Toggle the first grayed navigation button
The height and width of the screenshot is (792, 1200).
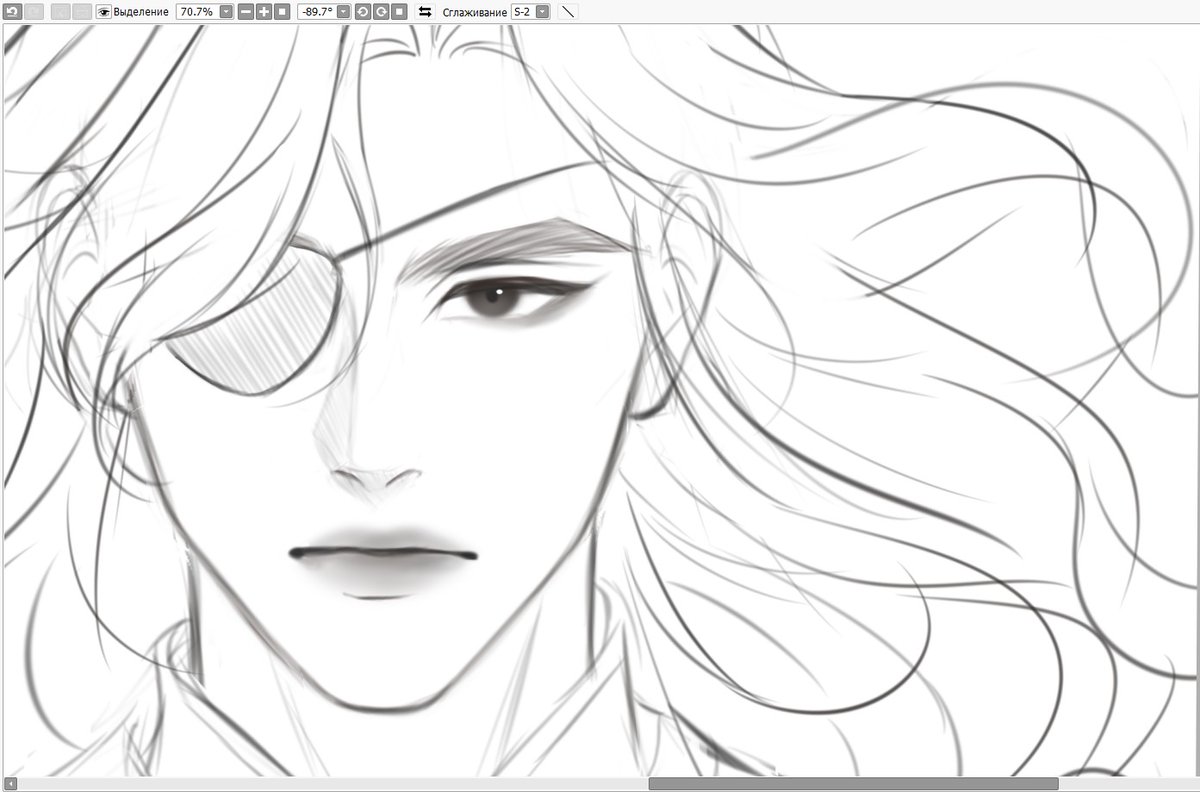60,12
